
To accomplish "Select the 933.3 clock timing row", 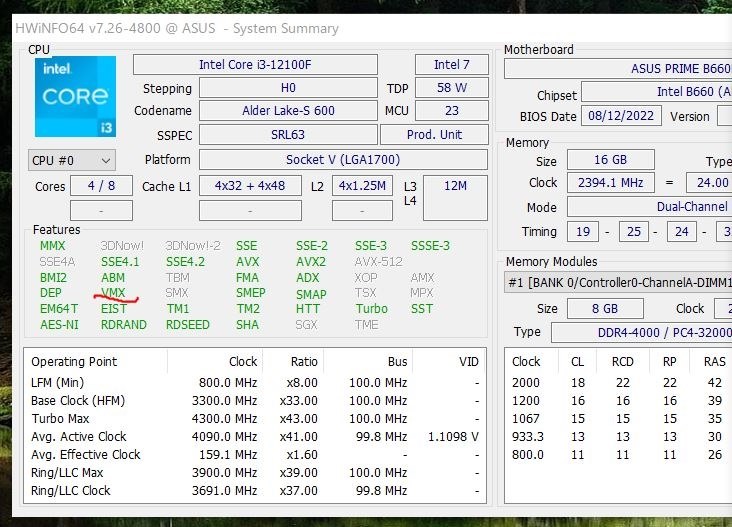I will 619,437.
